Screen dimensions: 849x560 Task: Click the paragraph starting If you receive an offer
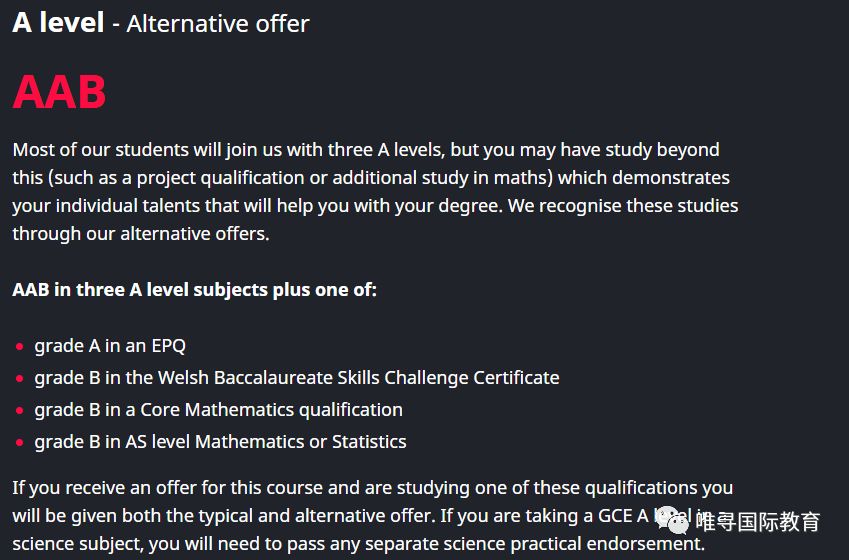pyautogui.click(x=373, y=515)
